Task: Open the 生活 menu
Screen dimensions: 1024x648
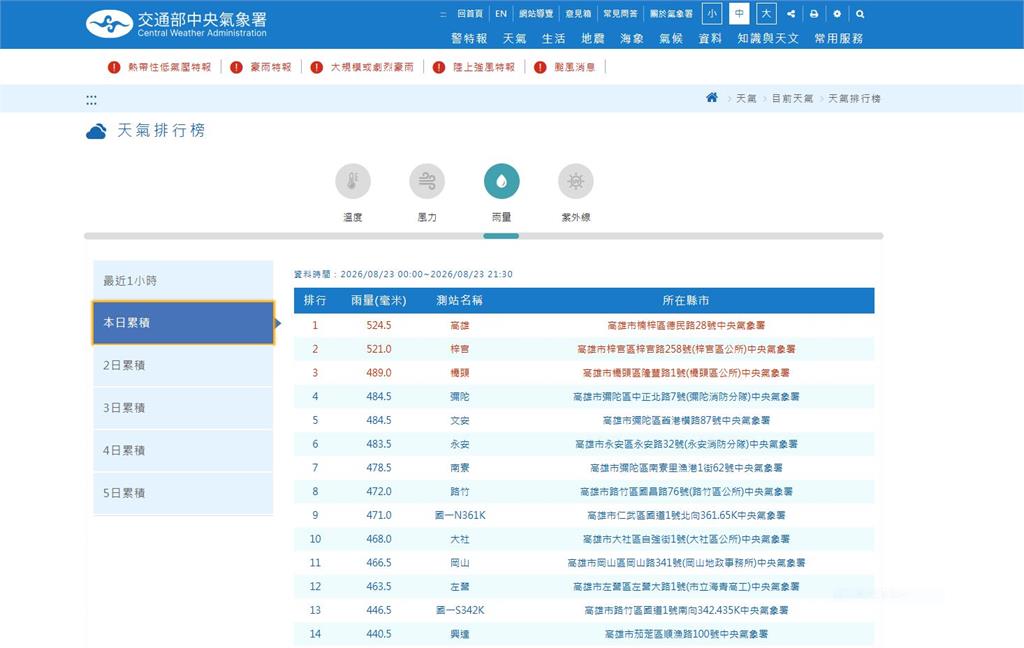Action: coord(554,39)
